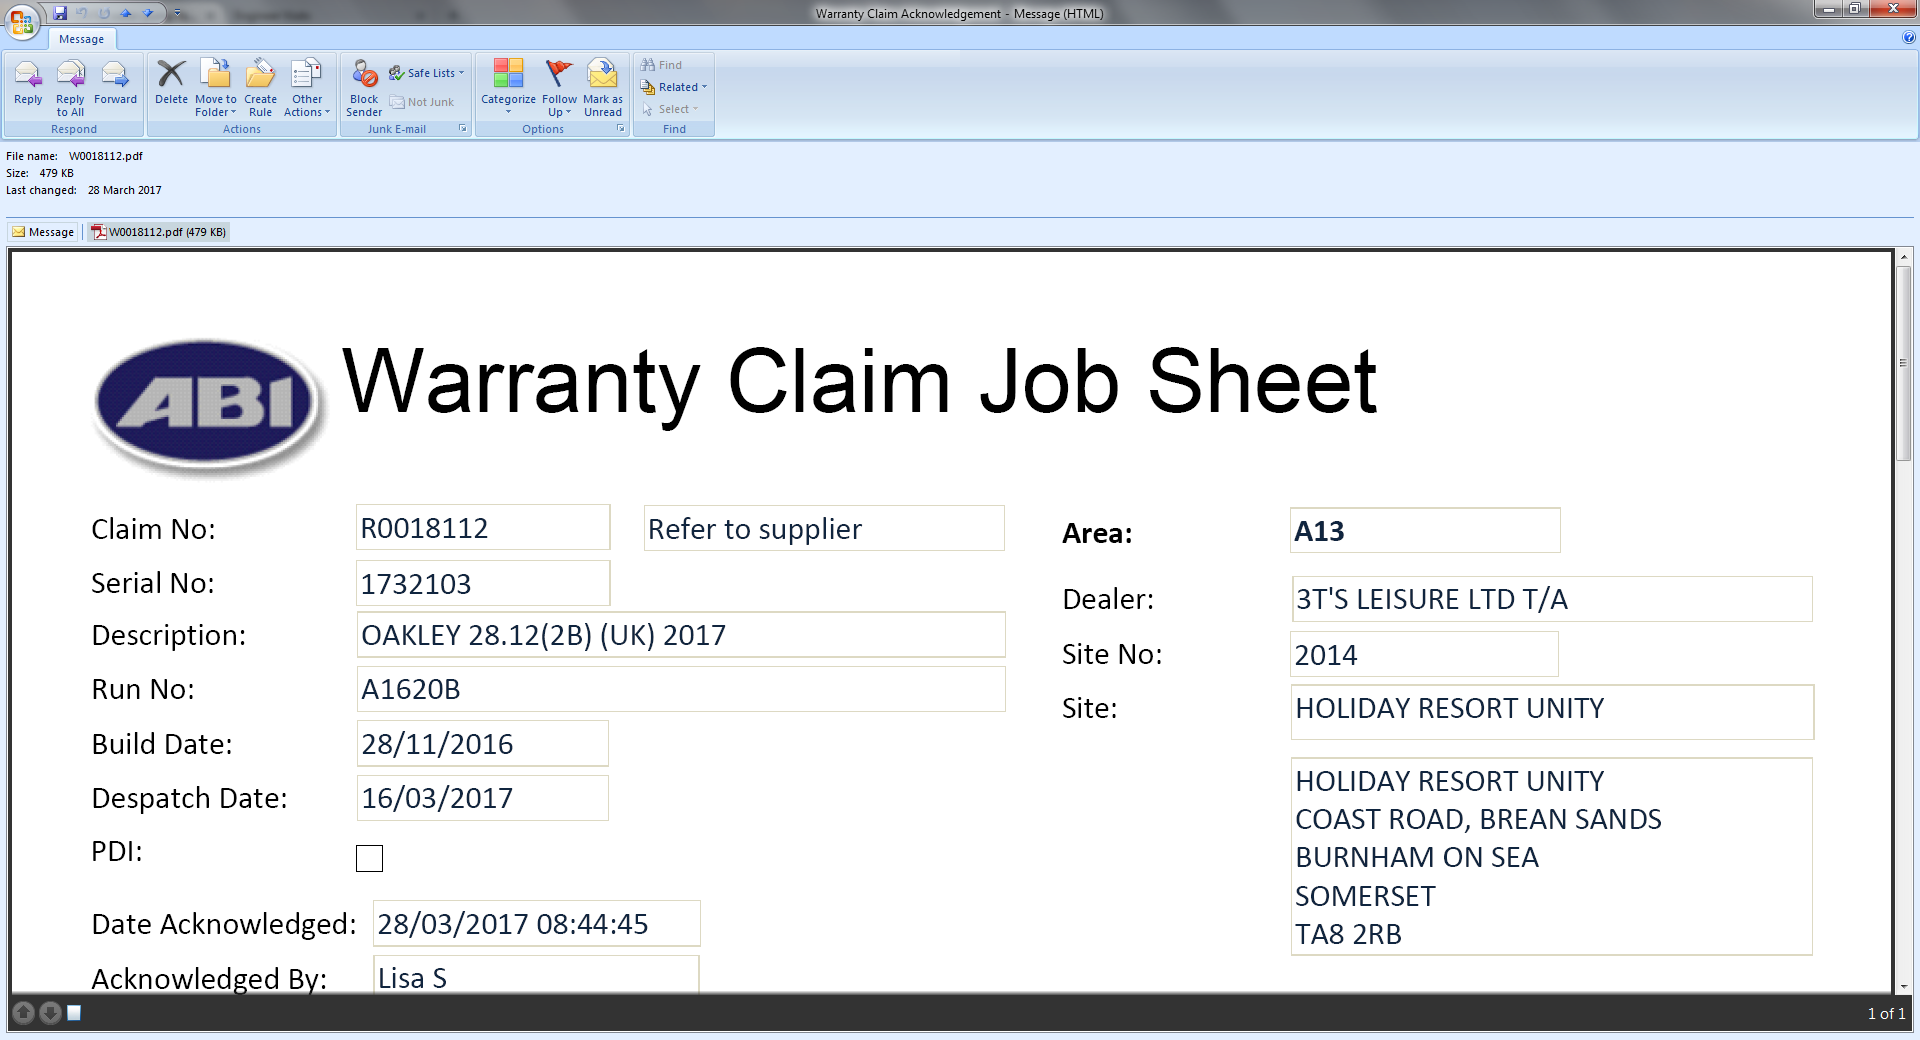Click the '28 March 2017' last changed date
This screenshot has height=1040, width=1920.
[x=124, y=190]
